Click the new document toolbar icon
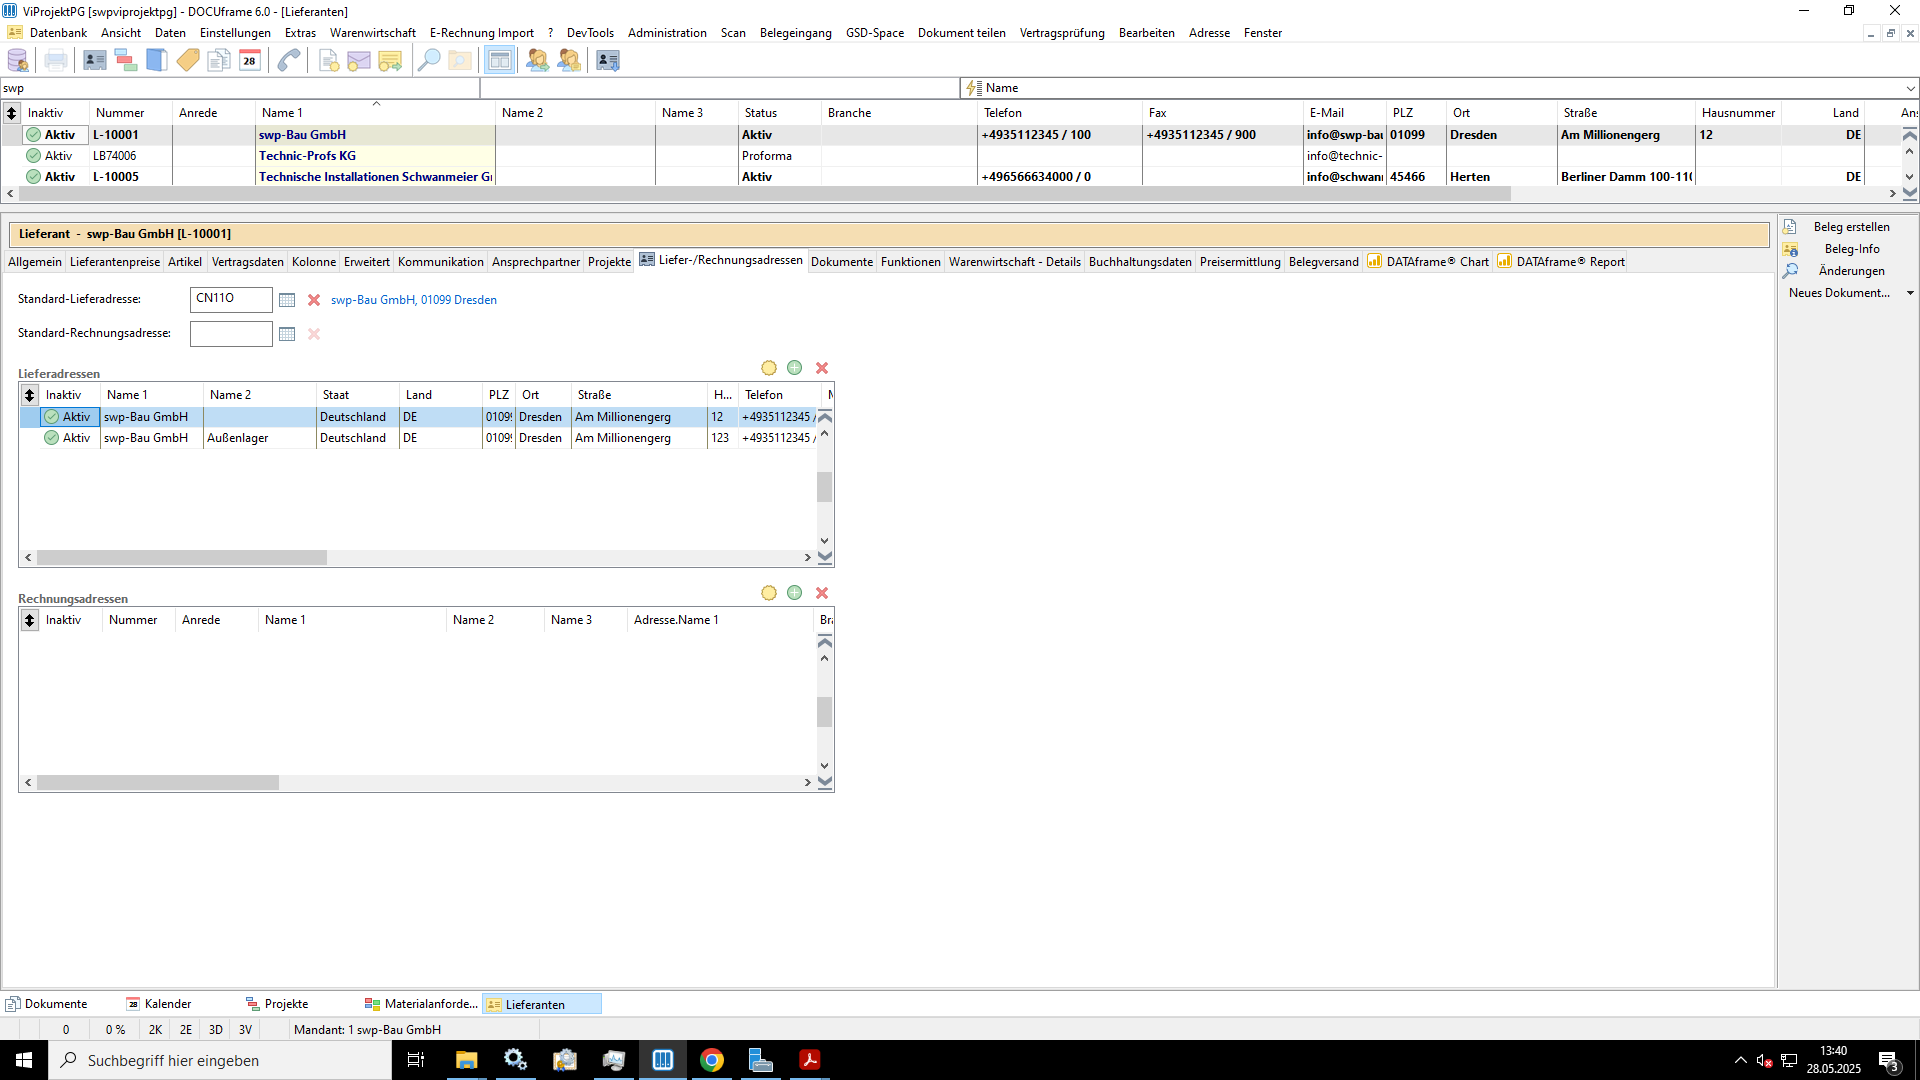 pos(328,60)
